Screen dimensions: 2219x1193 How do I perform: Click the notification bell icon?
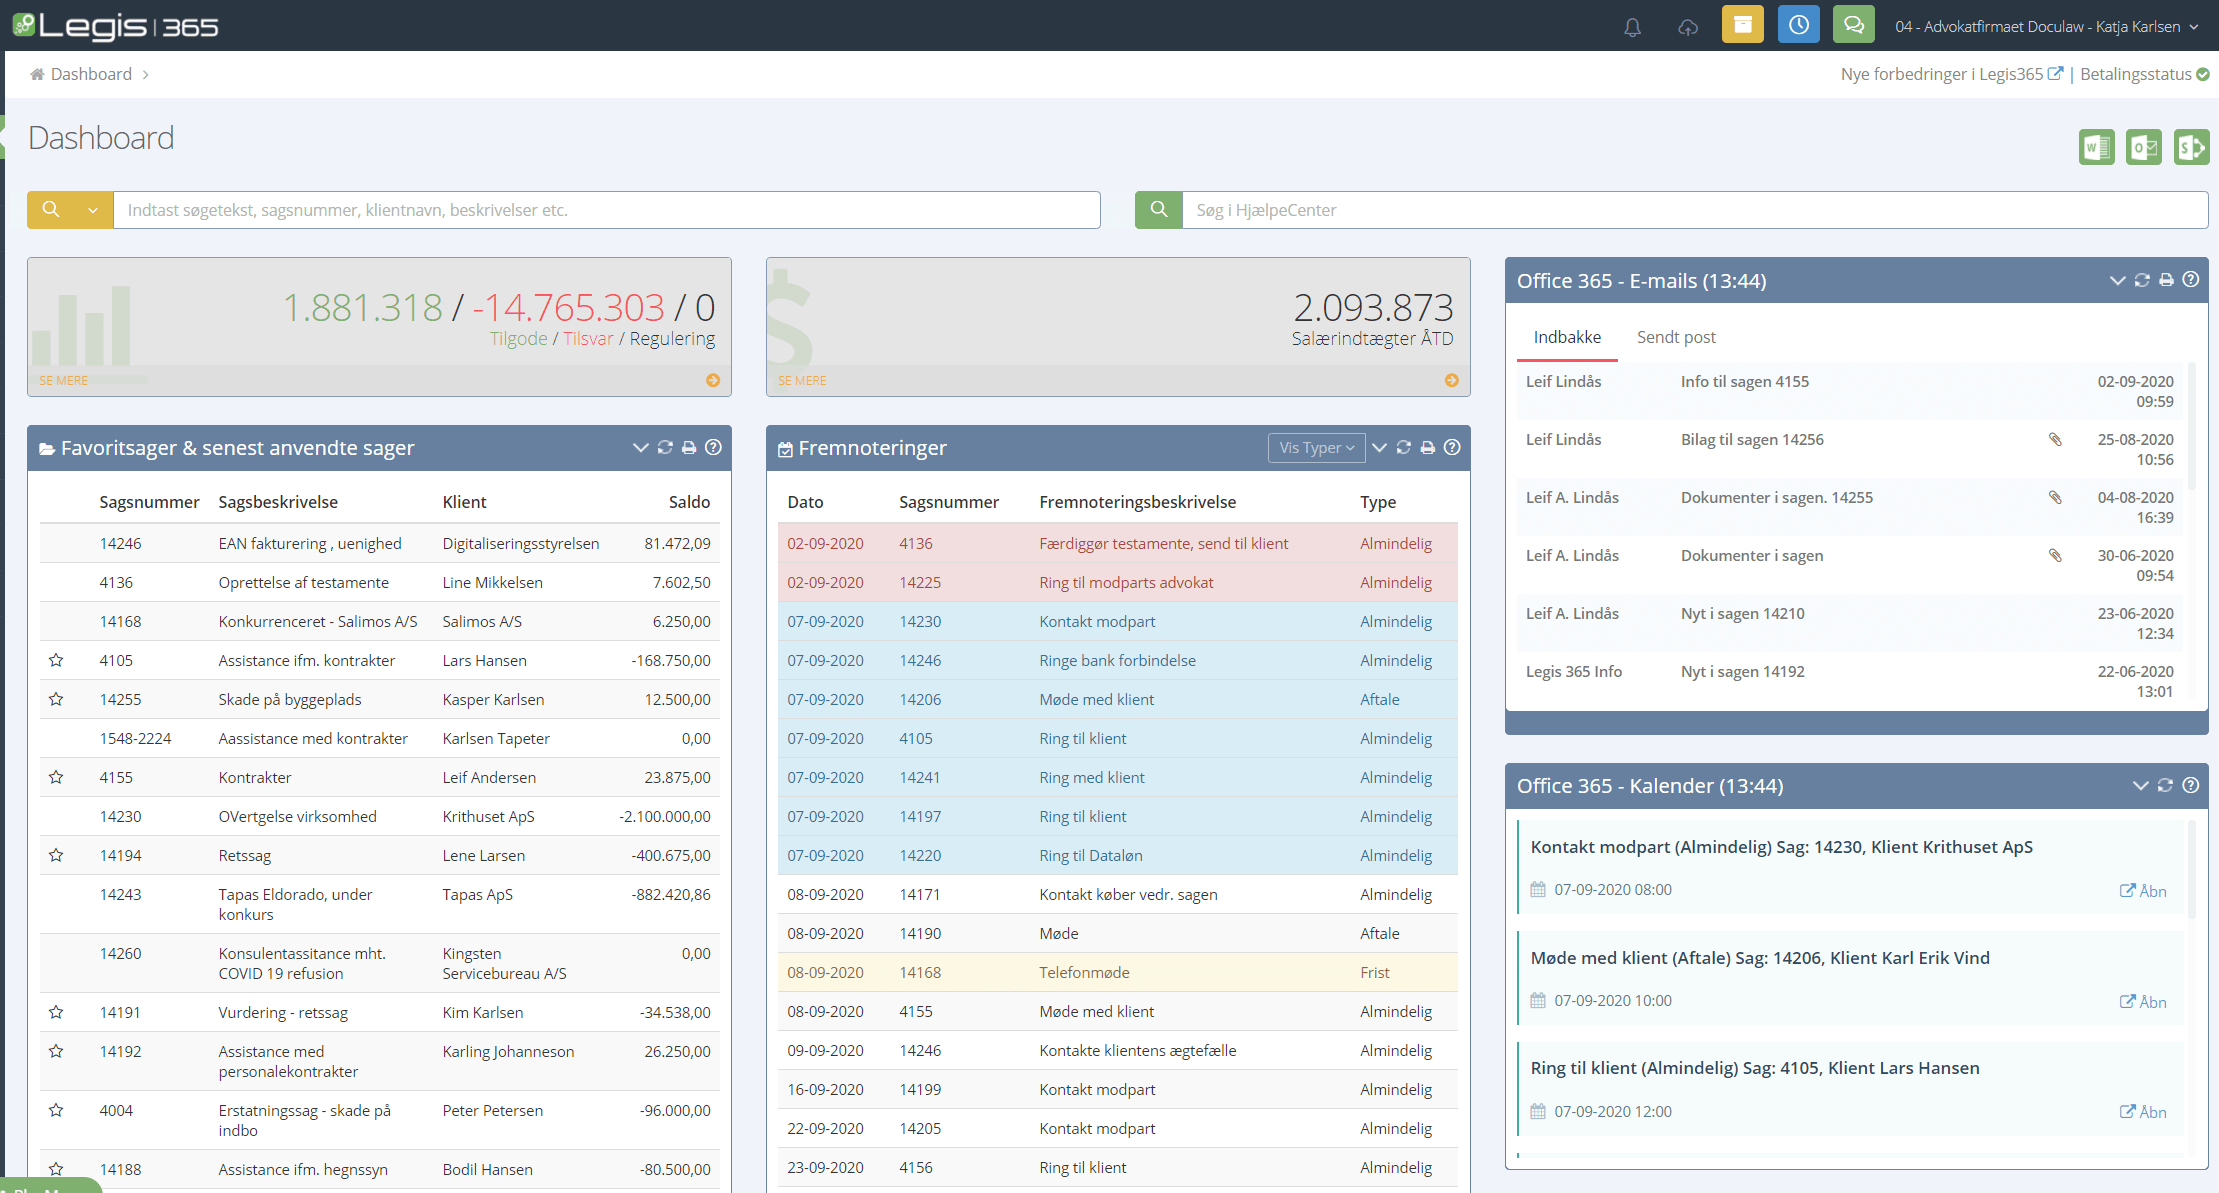[1632, 27]
